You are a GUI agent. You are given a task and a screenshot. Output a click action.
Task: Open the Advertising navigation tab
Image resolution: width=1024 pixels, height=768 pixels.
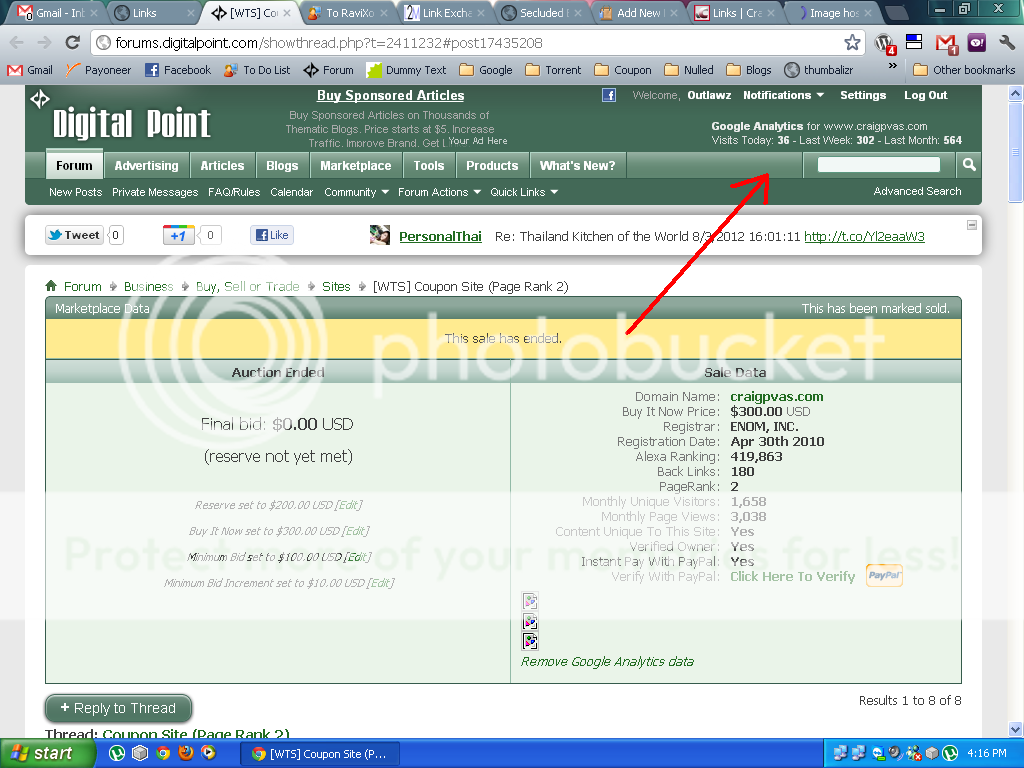tap(146, 166)
